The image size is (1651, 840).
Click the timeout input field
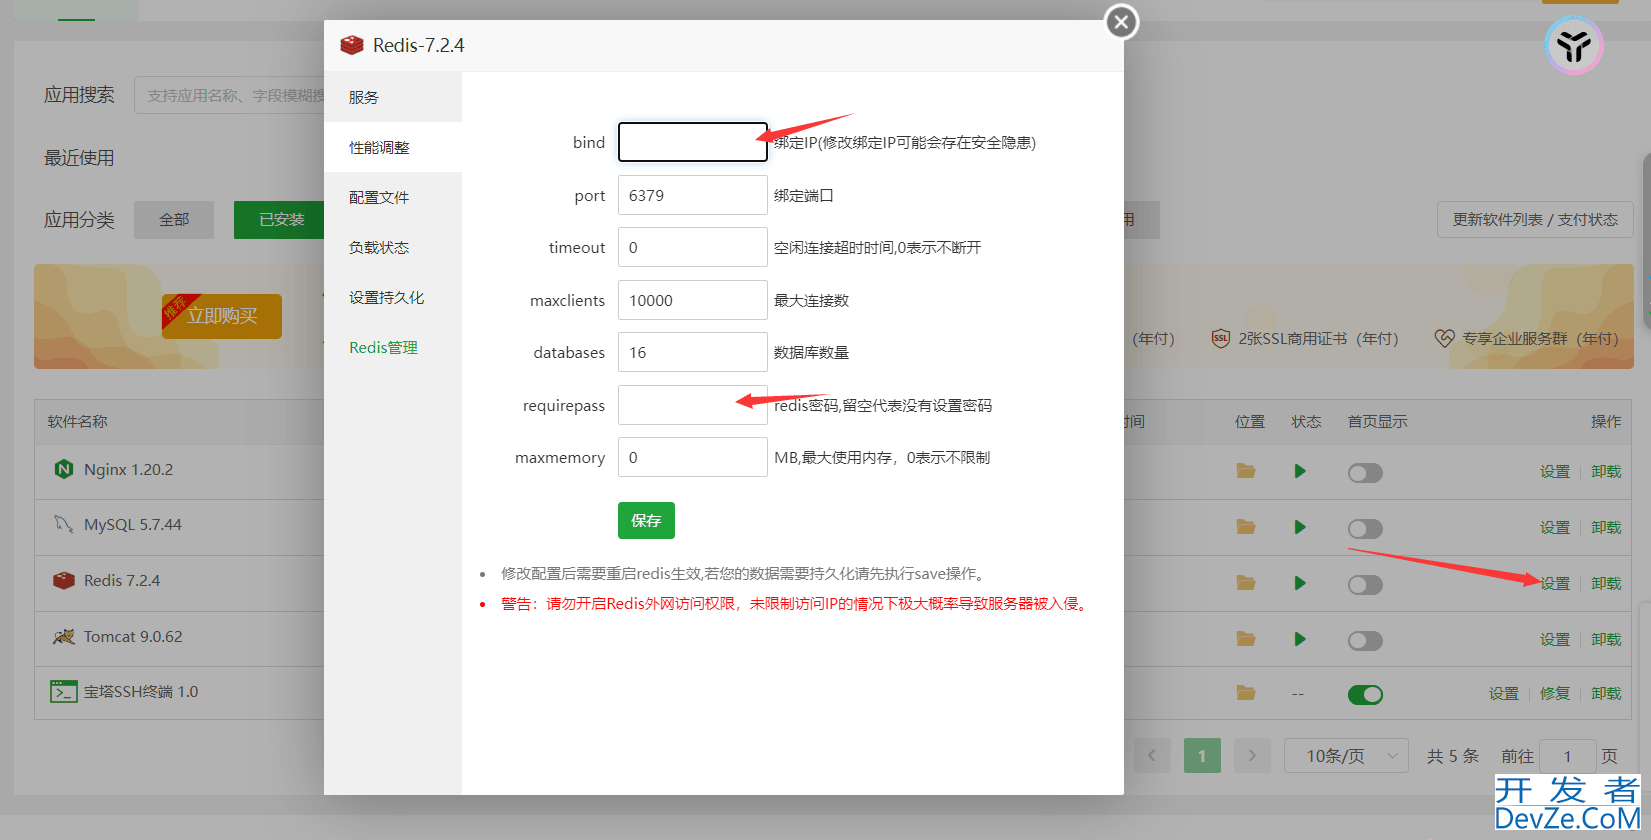[x=693, y=247]
